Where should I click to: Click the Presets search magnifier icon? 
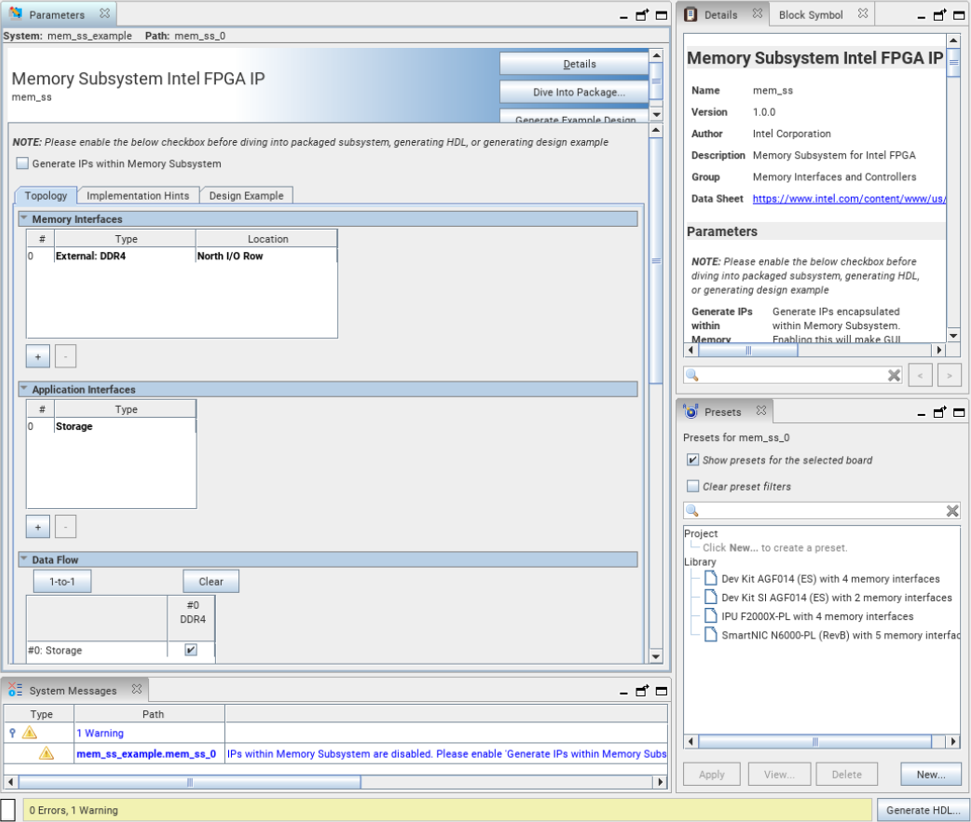pyautogui.click(x=692, y=511)
